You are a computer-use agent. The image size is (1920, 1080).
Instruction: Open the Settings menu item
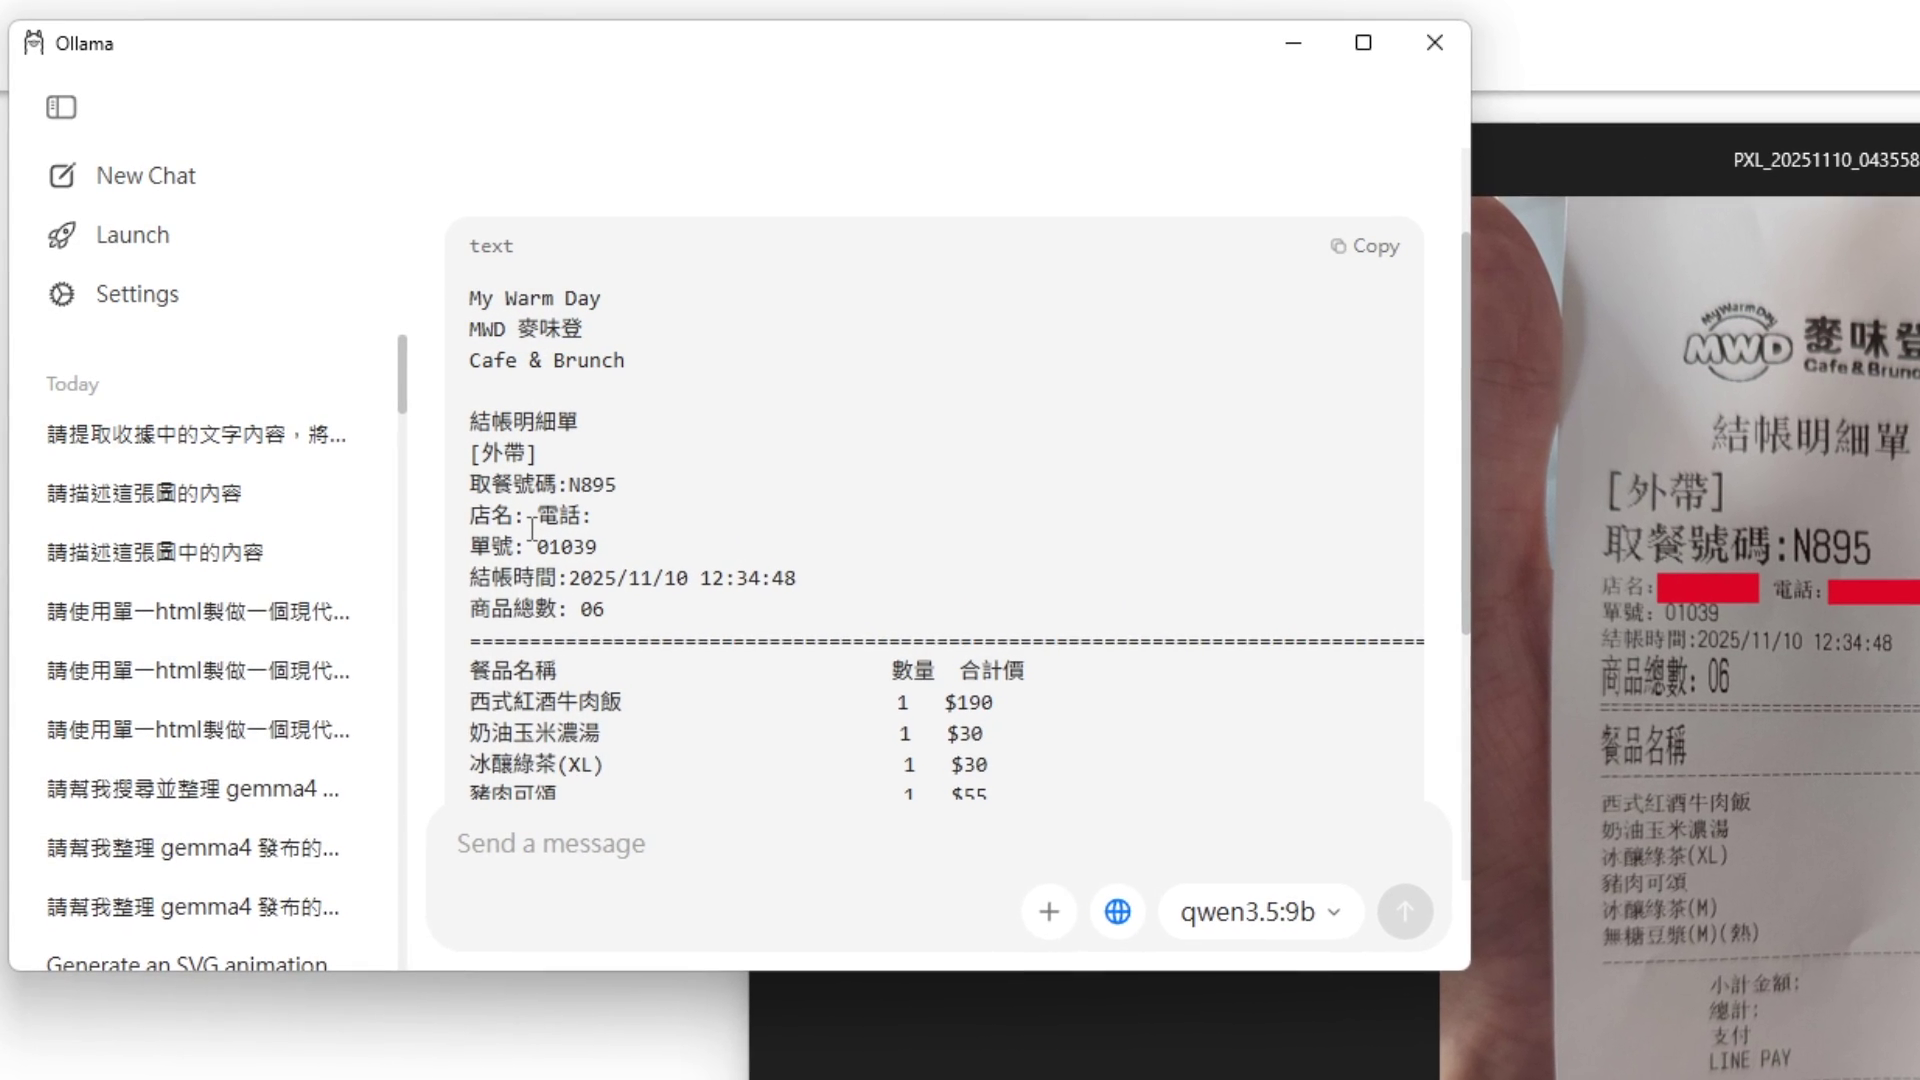[137, 294]
